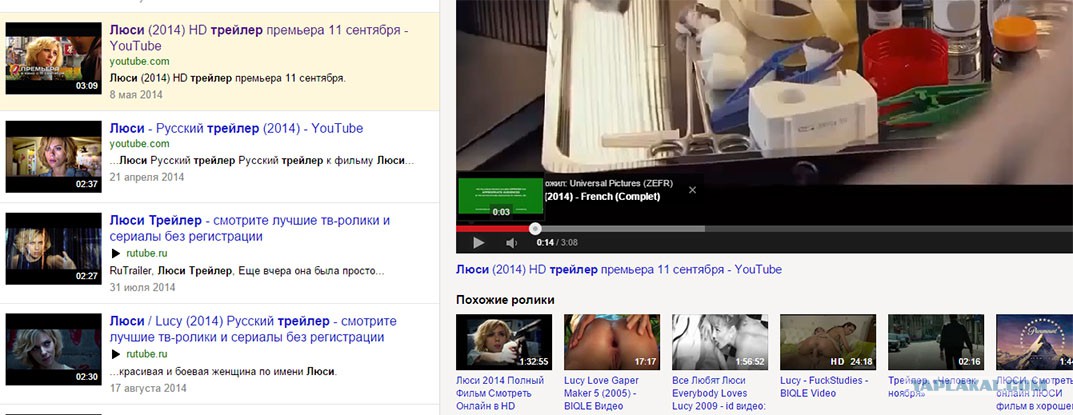The height and width of the screenshot is (415, 1073).
Task: Open 'Трейлер «Человек ноября»' related link
Action: pos(933,387)
